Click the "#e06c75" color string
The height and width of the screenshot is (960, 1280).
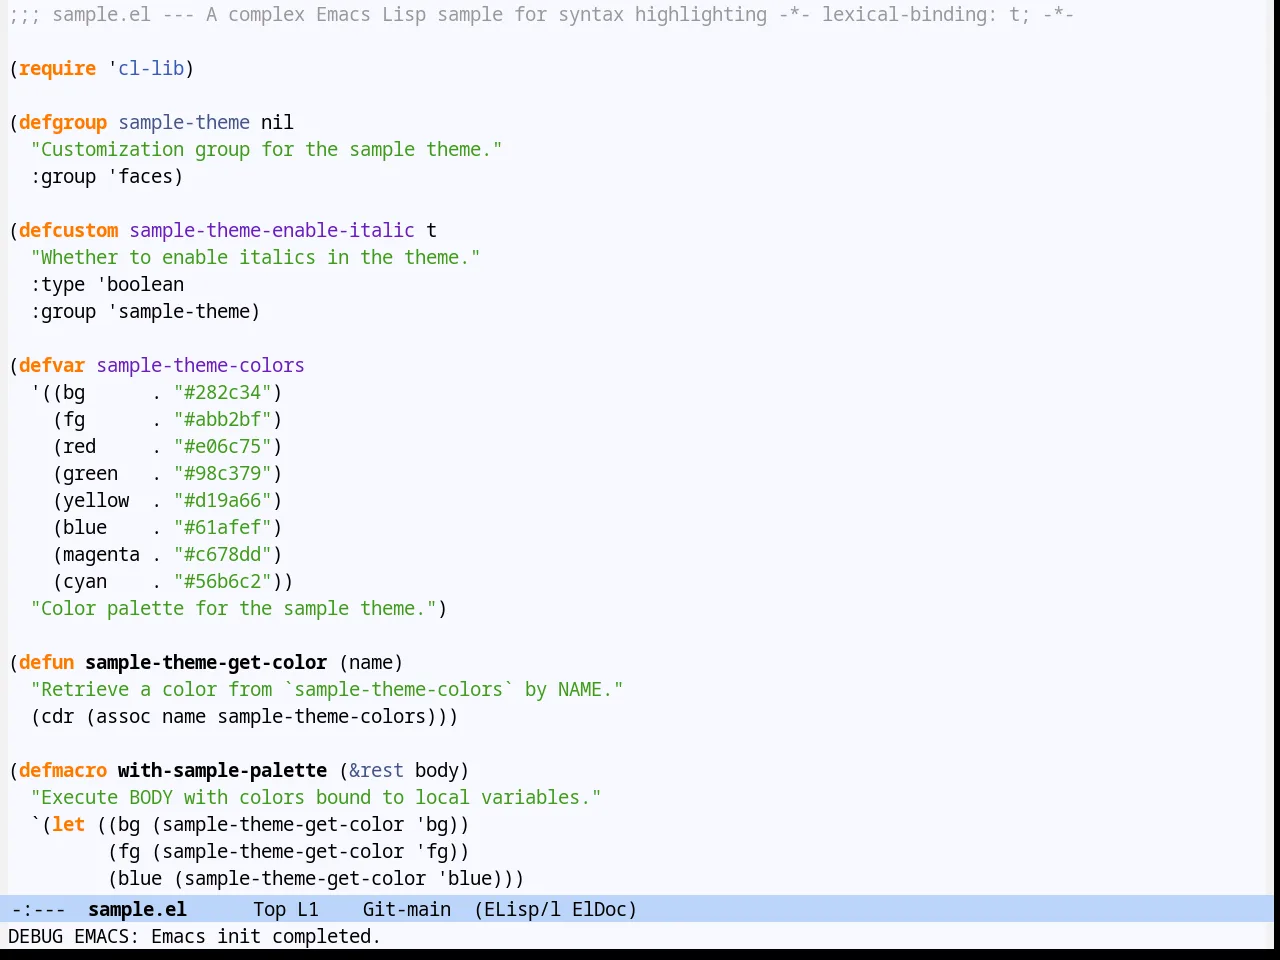click(223, 446)
